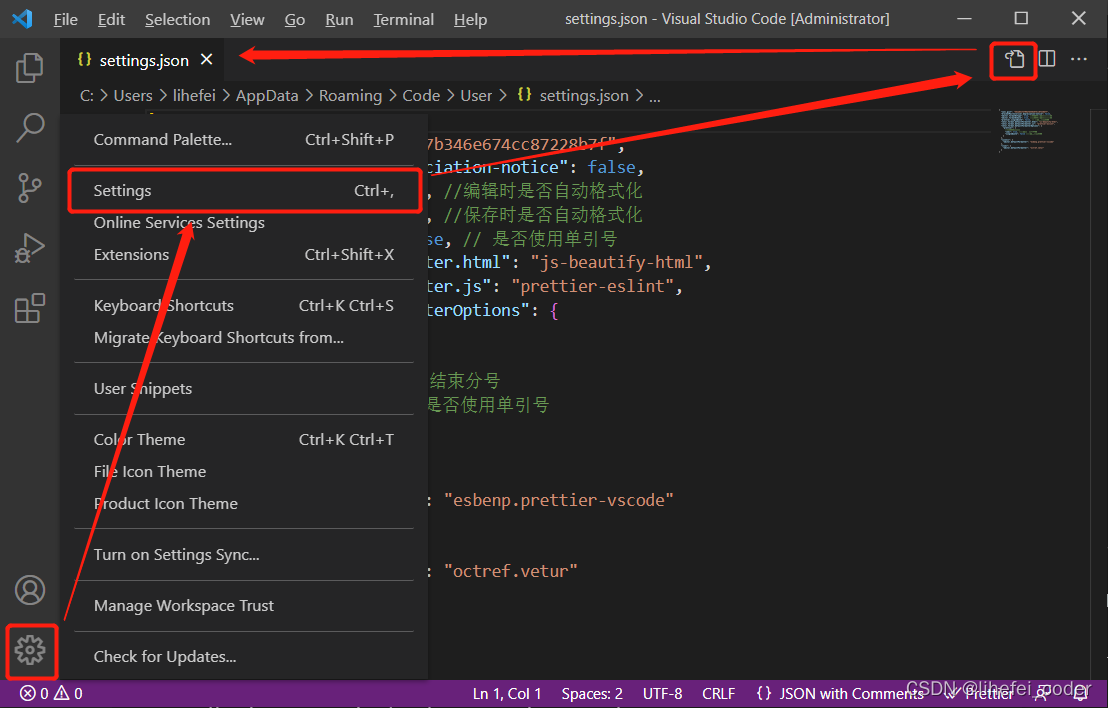Choose Extensions in the gear menu

click(244, 254)
